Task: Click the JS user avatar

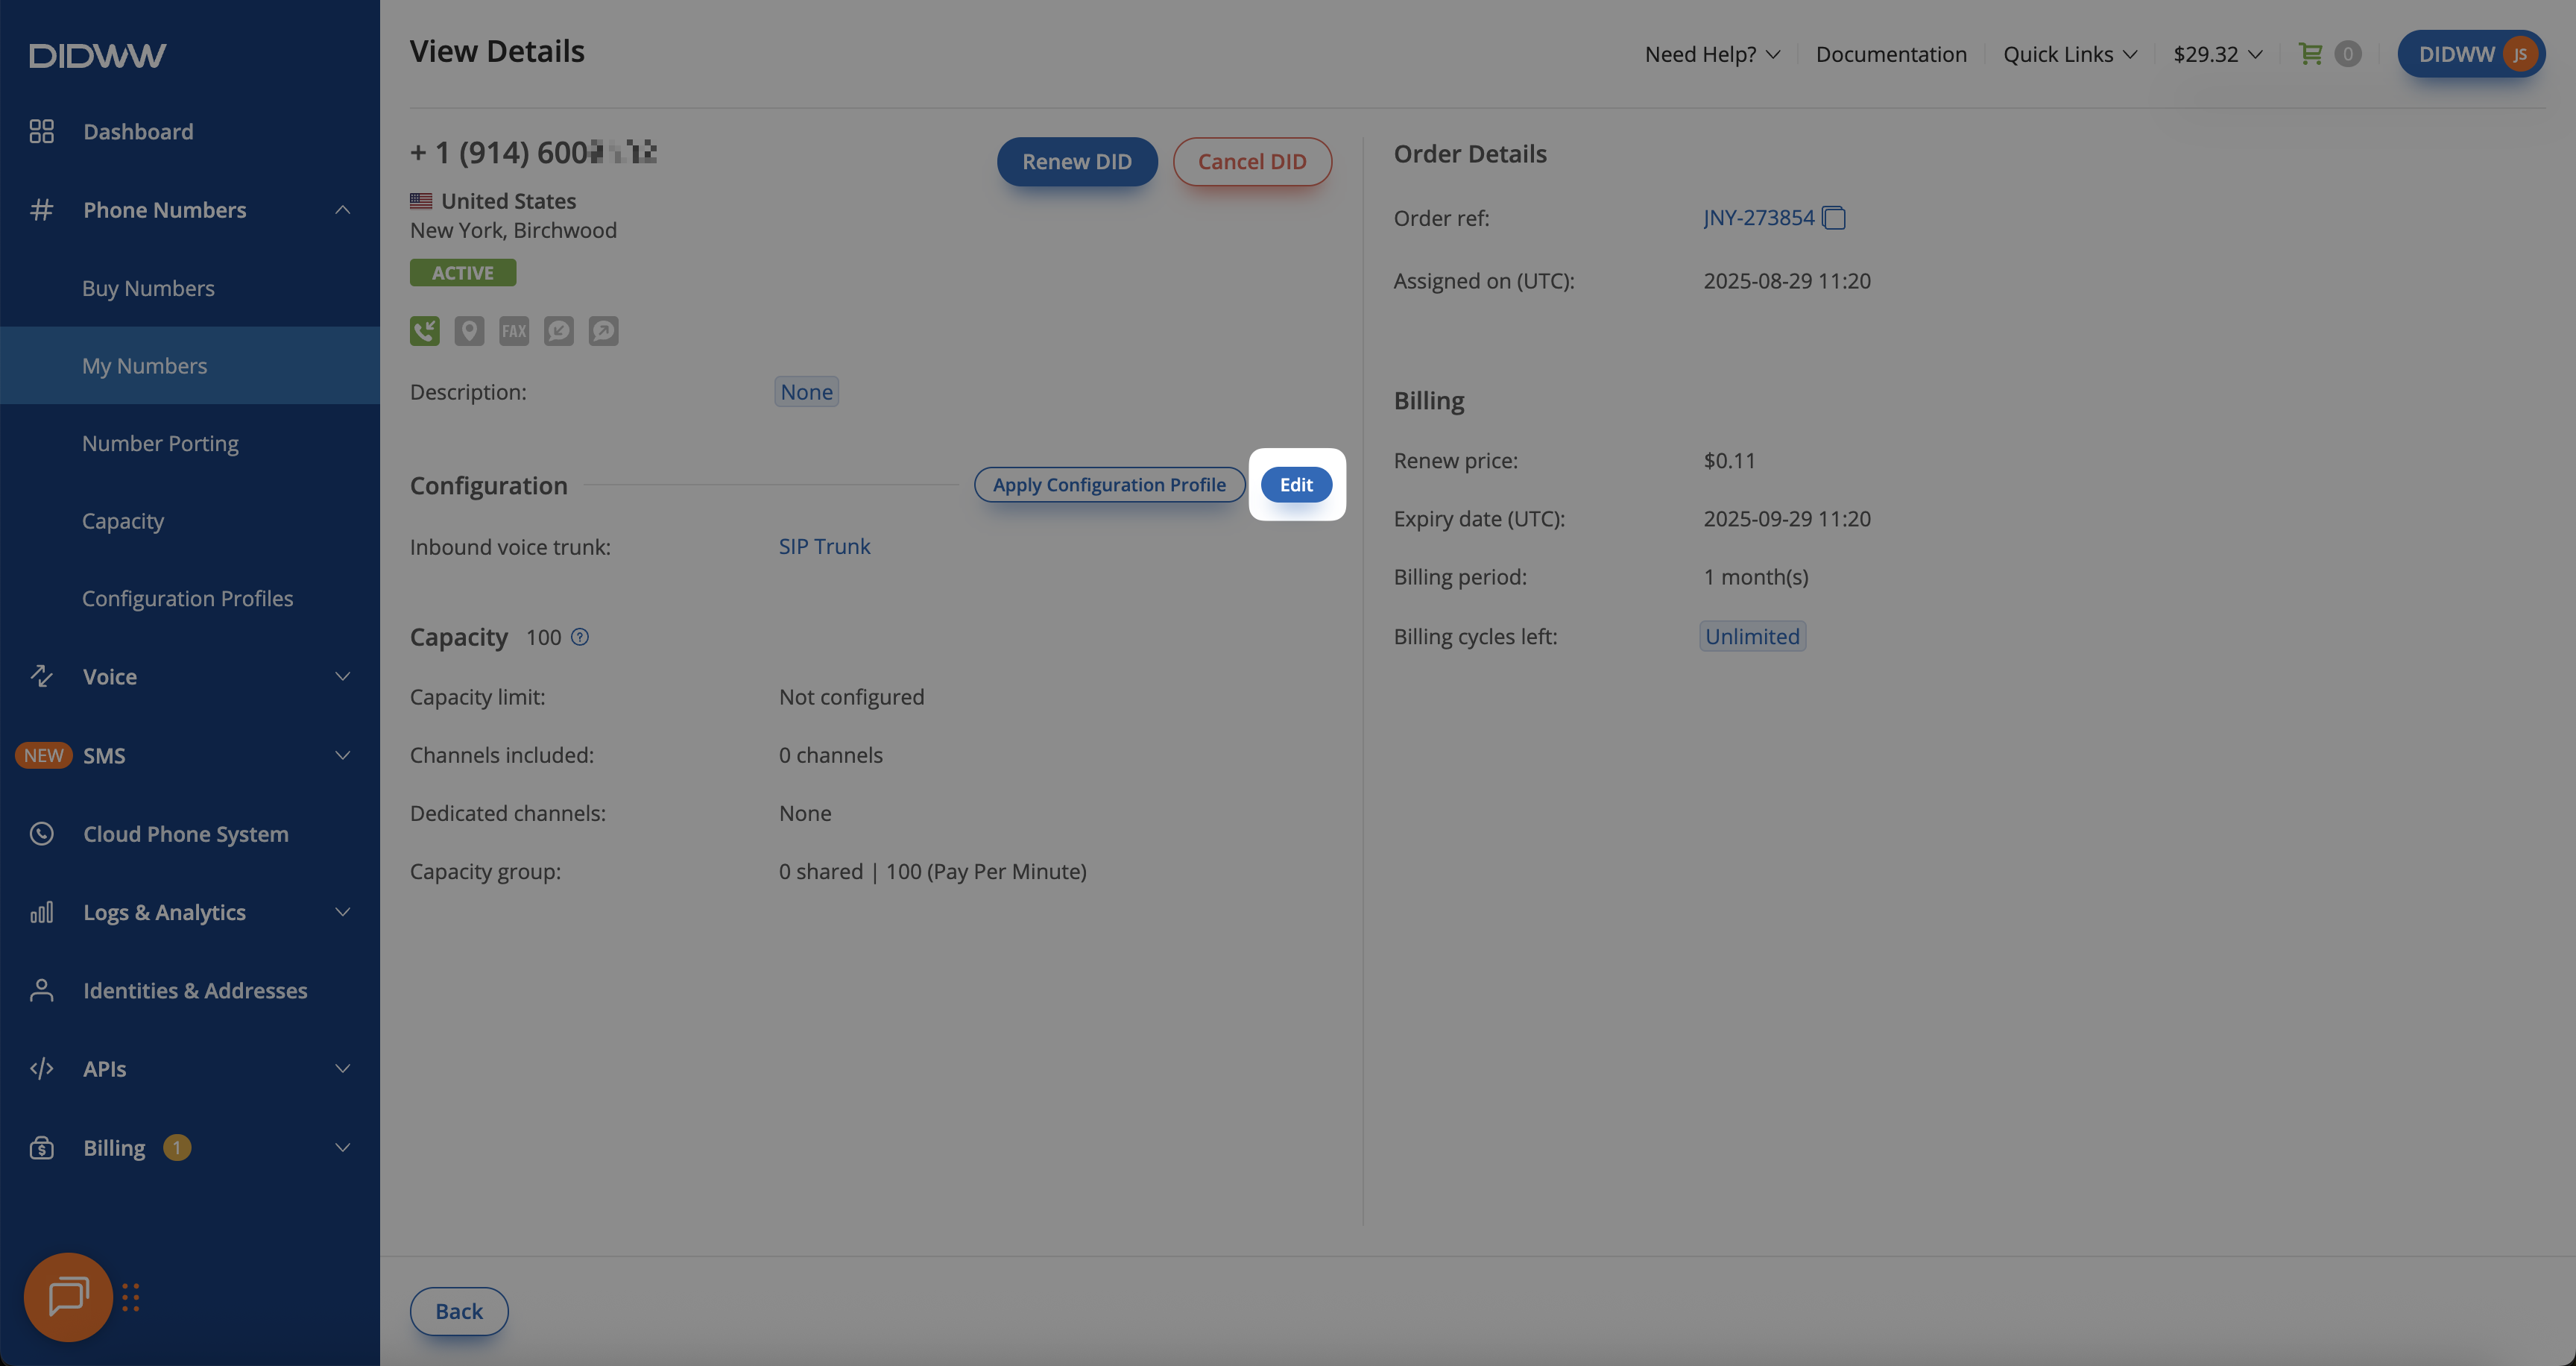Action: point(2520,54)
